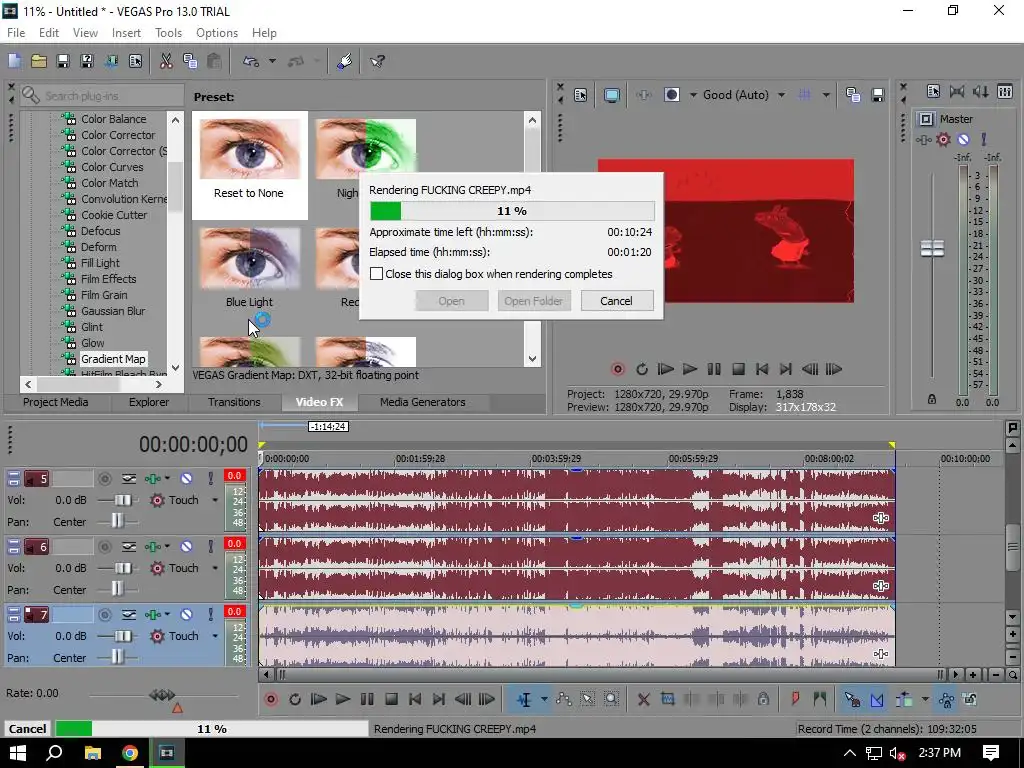Click the Open Folder button in dialog
The width and height of the screenshot is (1024, 768).
tap(534, 301)
